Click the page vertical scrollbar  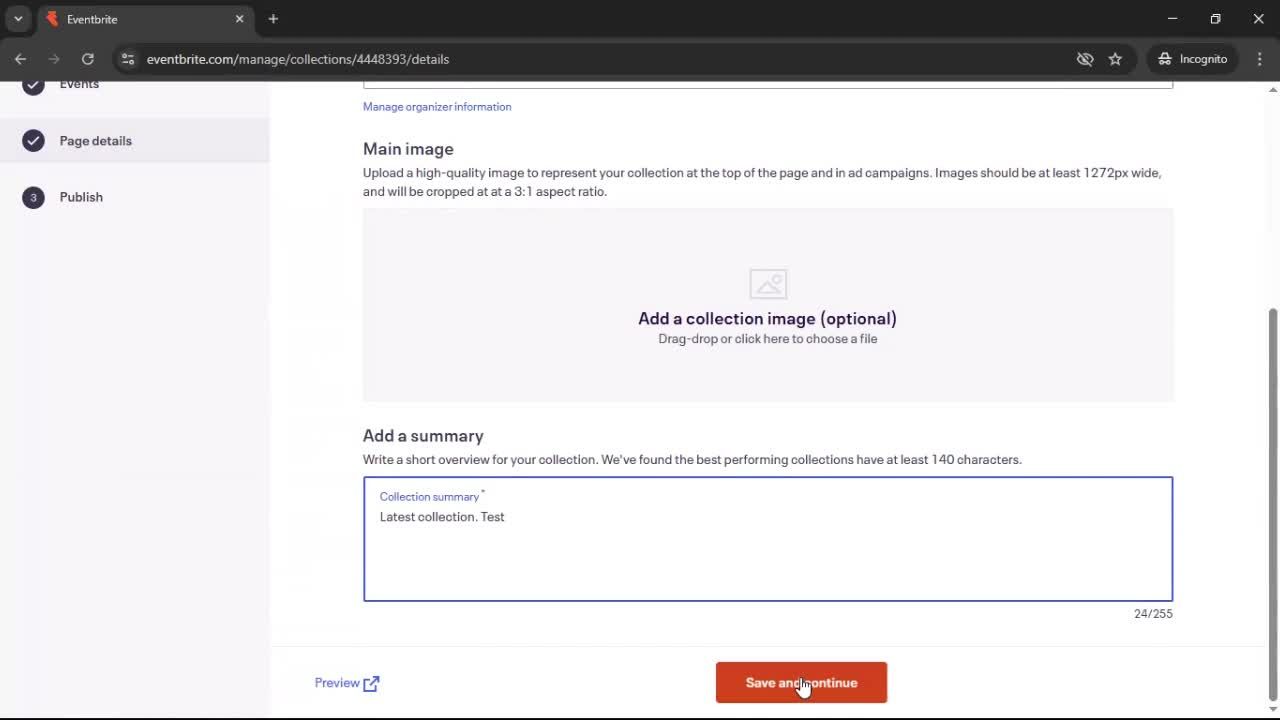(1273, 504)
